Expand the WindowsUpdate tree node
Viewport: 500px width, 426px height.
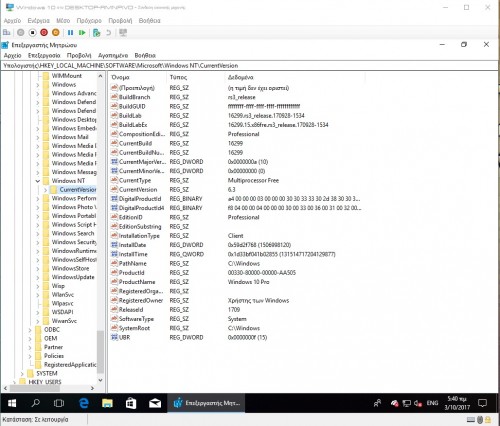coord(37,277)
